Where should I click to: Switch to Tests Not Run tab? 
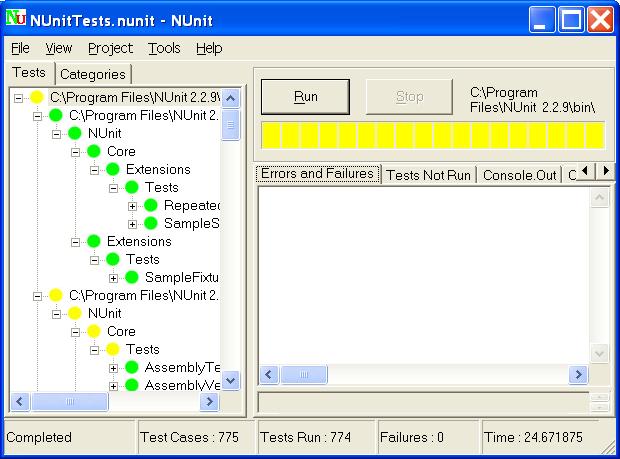tap(428, 175)
